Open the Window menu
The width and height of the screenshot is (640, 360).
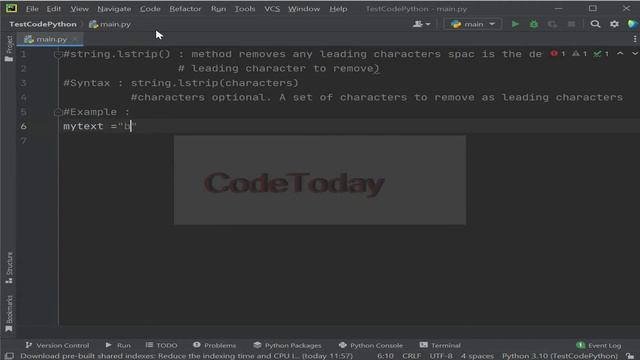pos(304,9)
